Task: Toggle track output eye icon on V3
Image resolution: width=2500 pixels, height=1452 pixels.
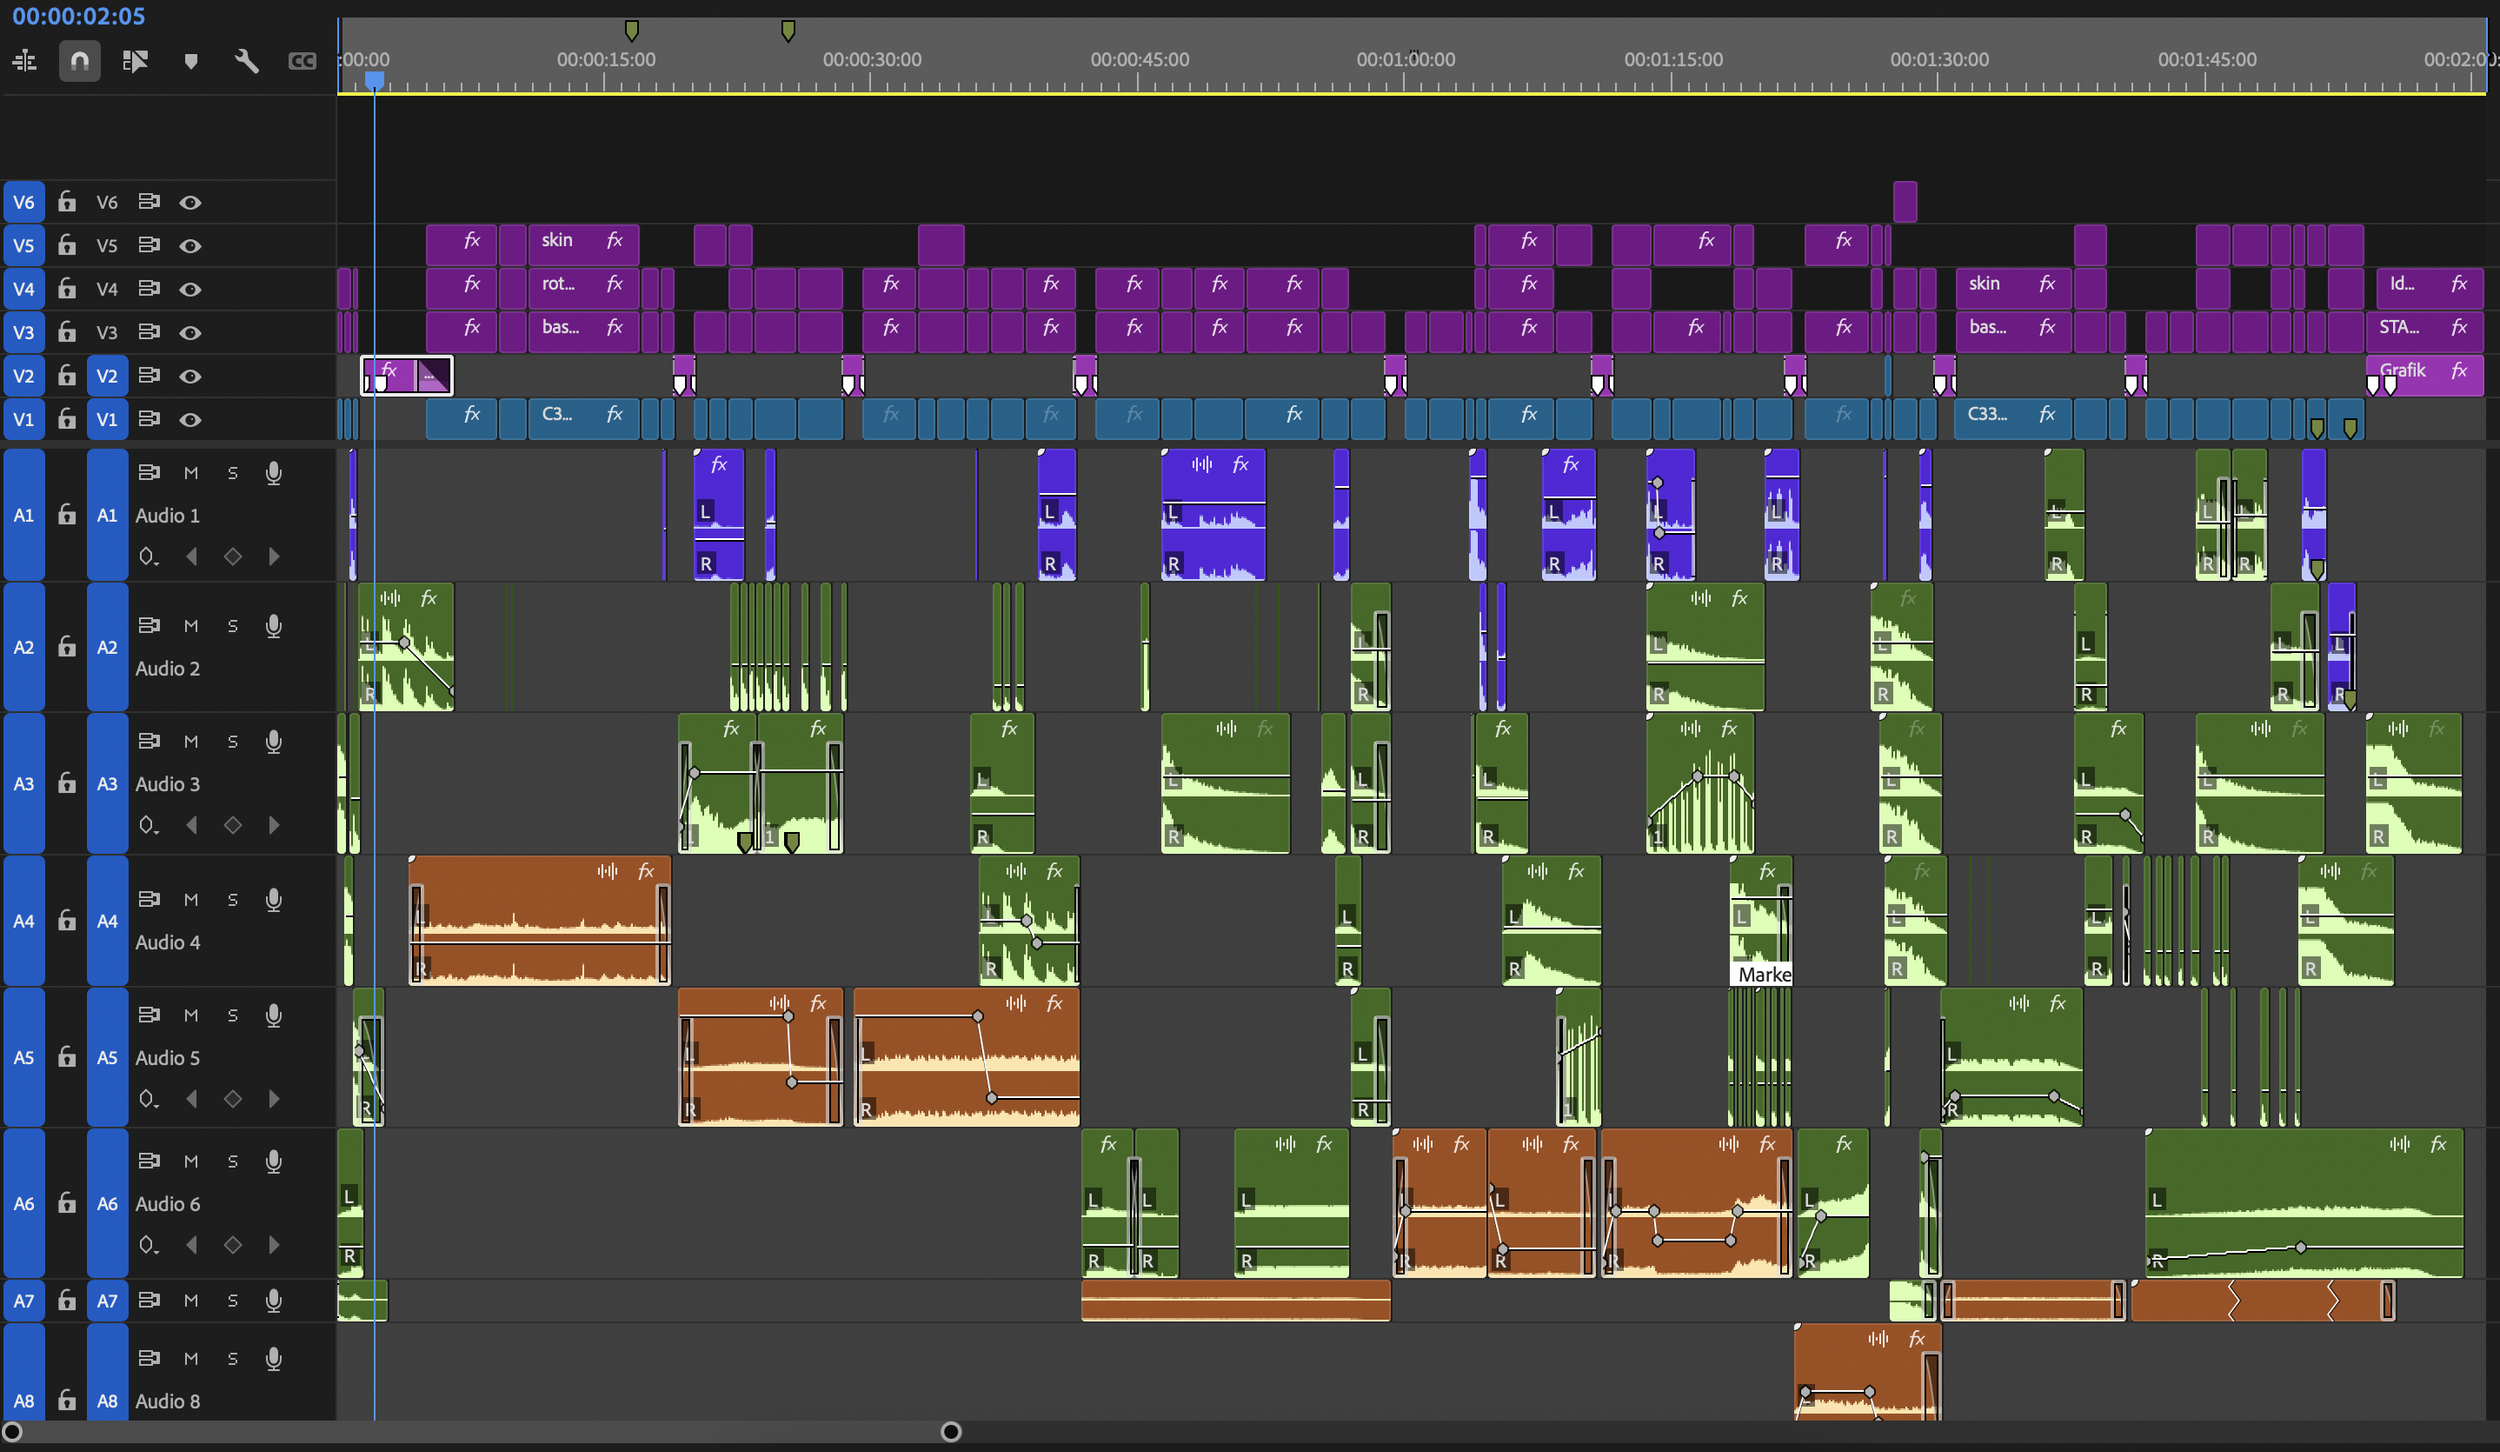Action: click(191, 332)
